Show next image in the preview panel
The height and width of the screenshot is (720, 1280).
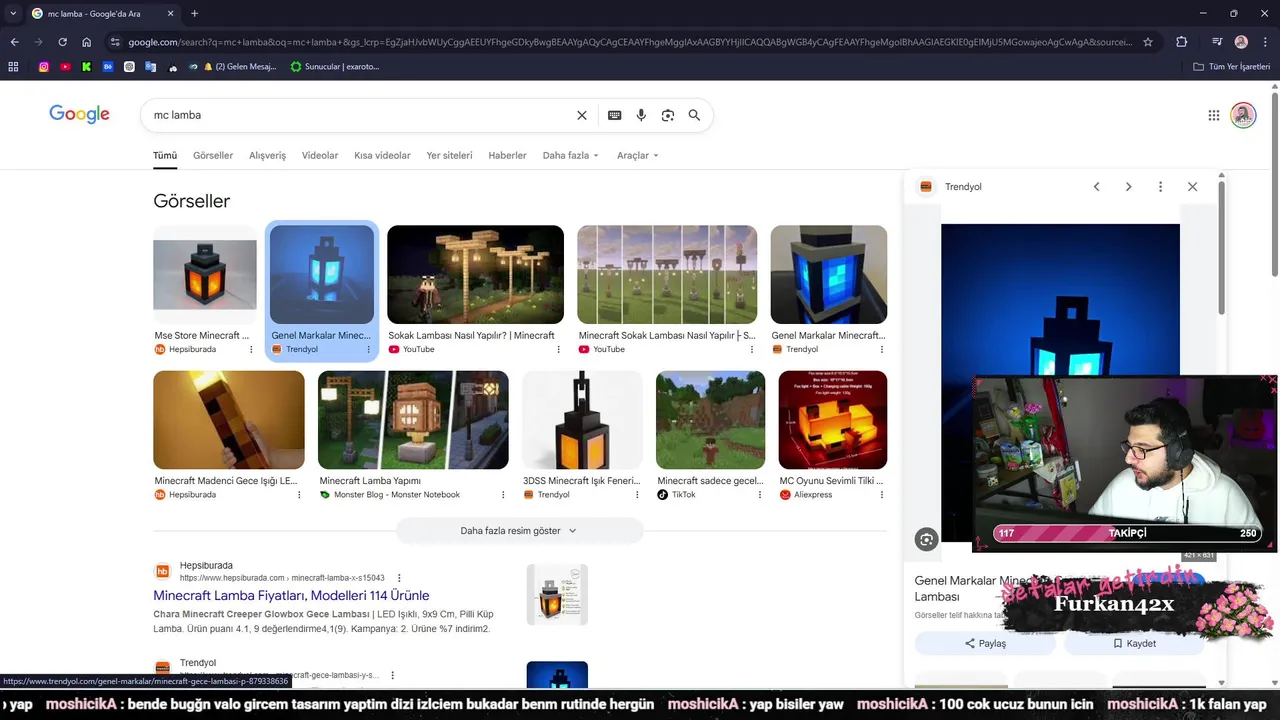click(x=1128, y=187)
